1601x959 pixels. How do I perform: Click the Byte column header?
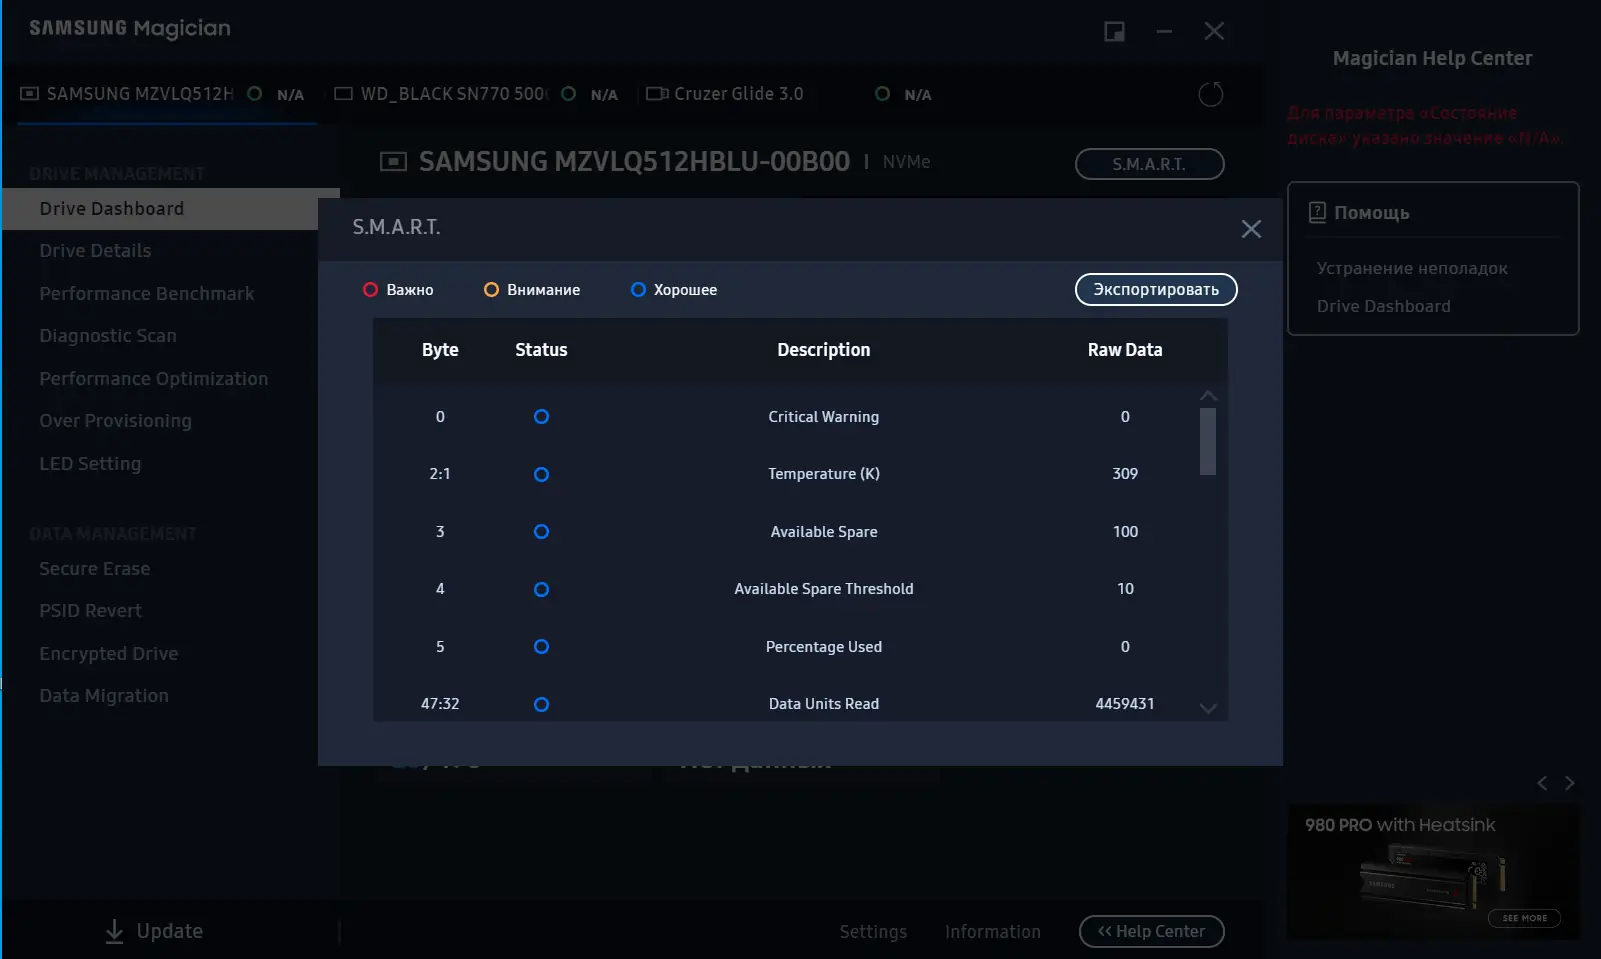coord(440,350)
